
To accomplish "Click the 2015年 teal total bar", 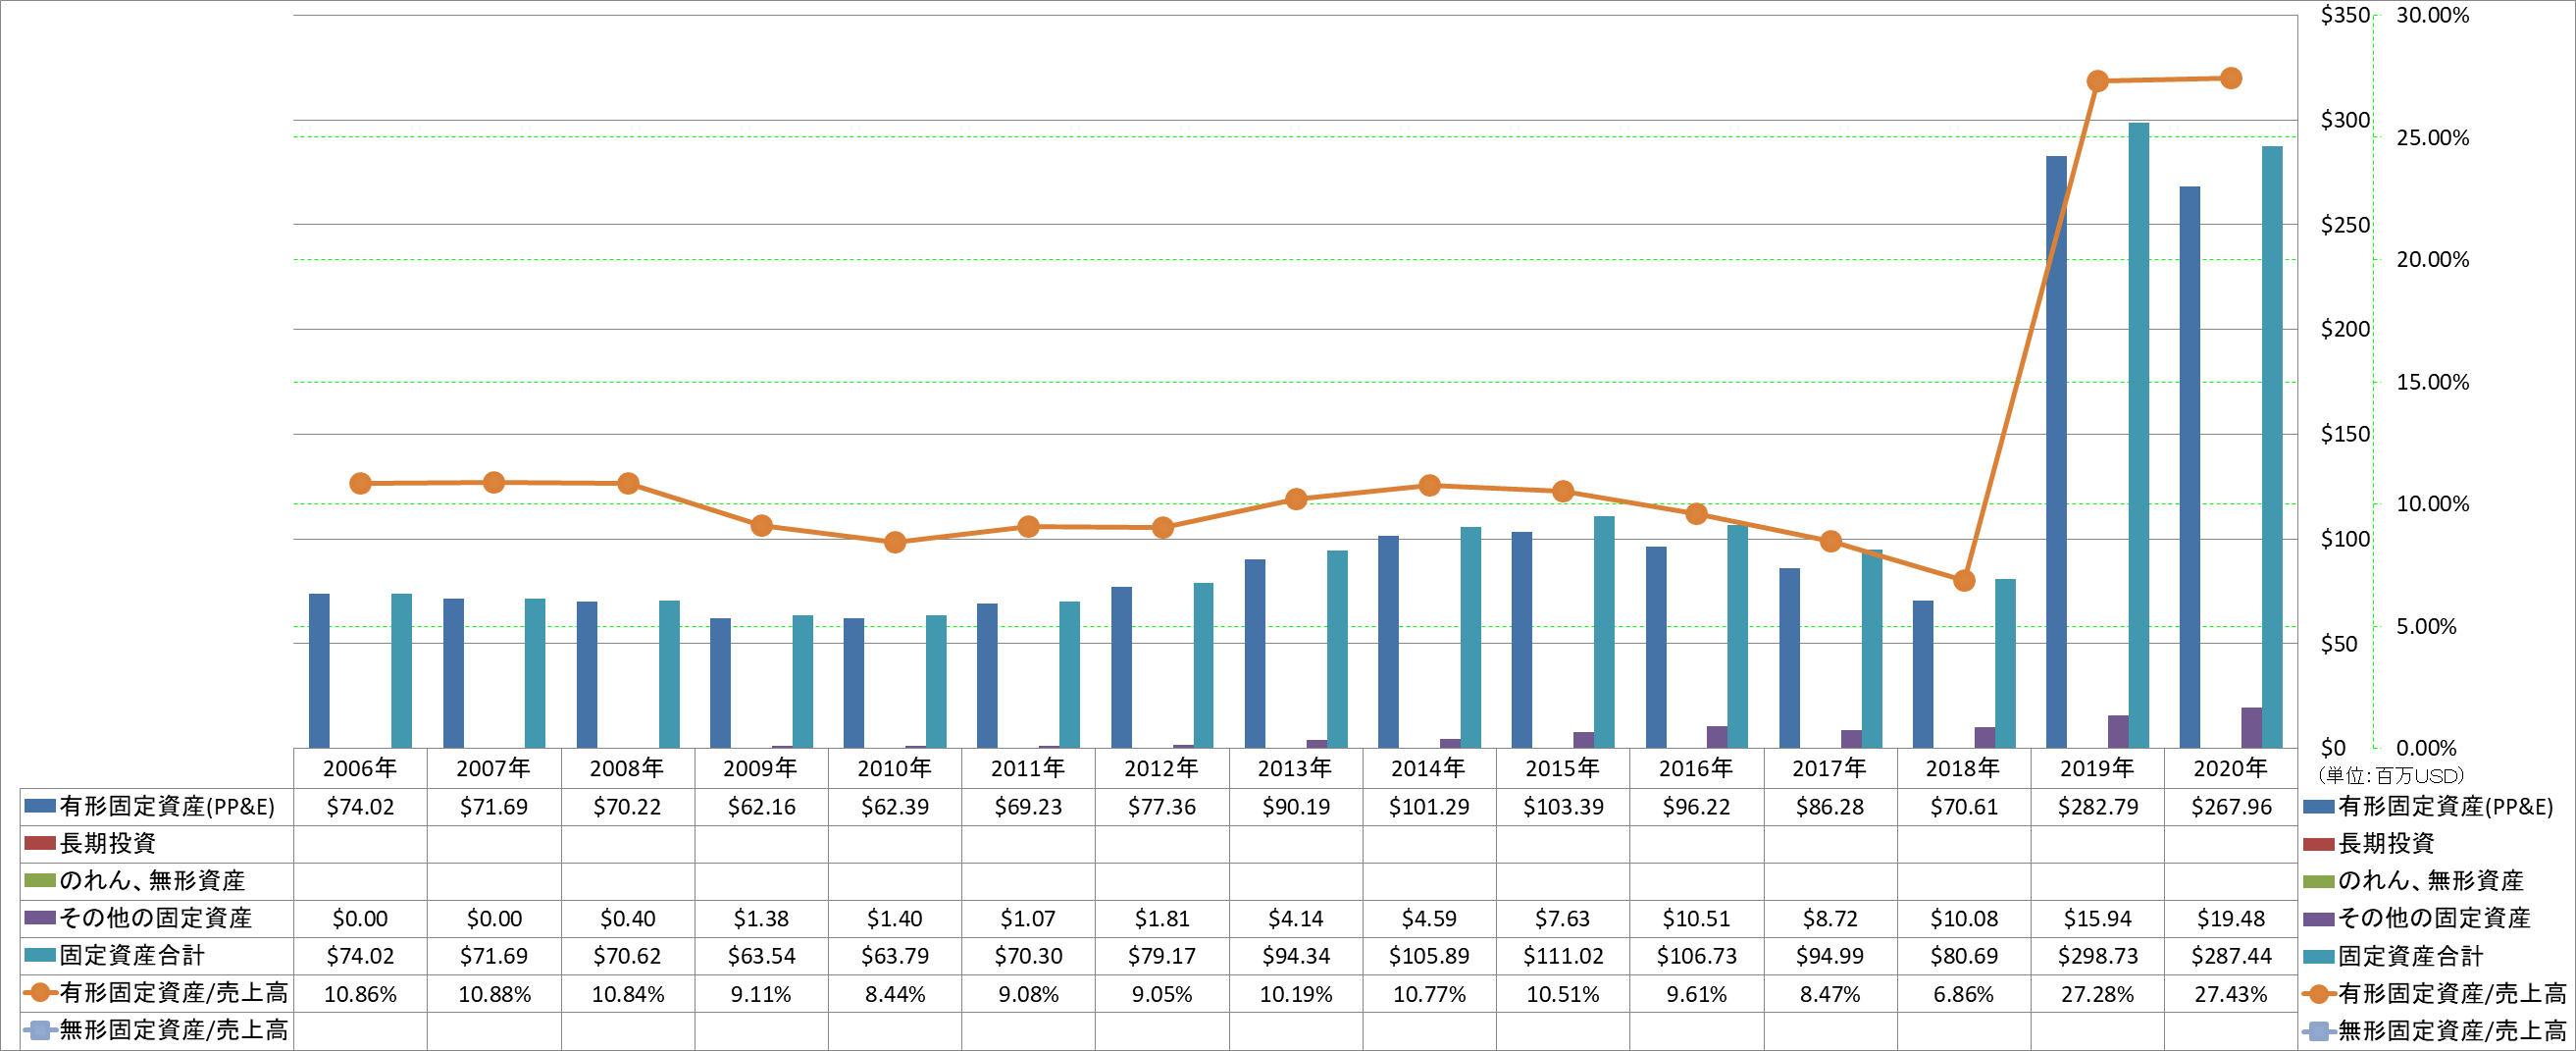I will (x=1604, y=632).
